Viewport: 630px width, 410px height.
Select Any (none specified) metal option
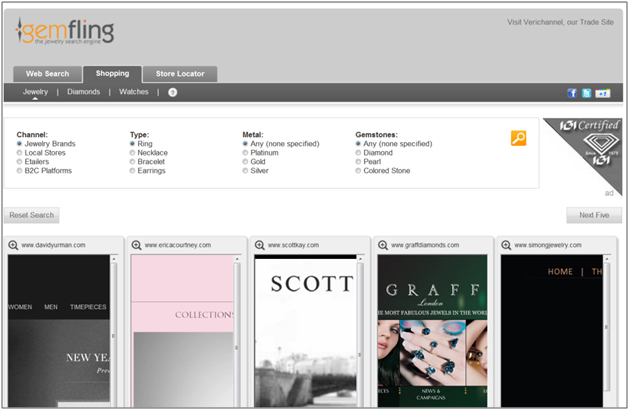point(245,144)
